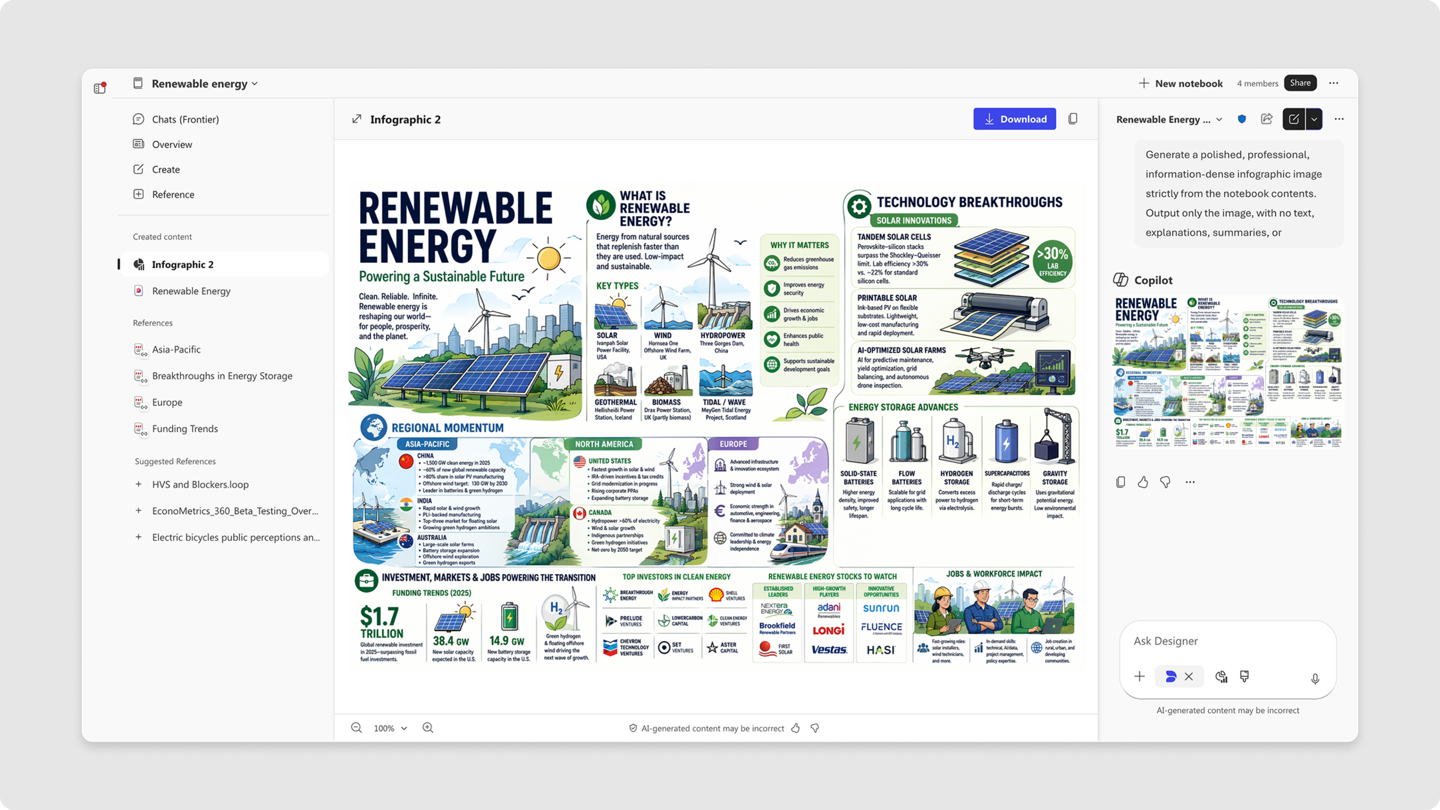This screenshot has width=1440, height=810.
Task: Click the Designer agent chip icon
Action: 1170,677
